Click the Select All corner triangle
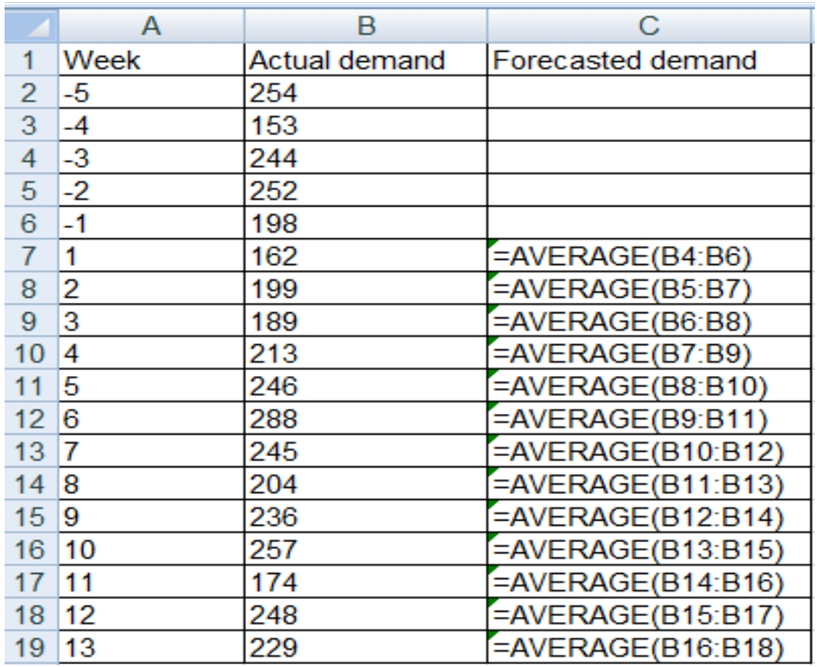Screen dimensions: 817x667 (x=31, y=27)
